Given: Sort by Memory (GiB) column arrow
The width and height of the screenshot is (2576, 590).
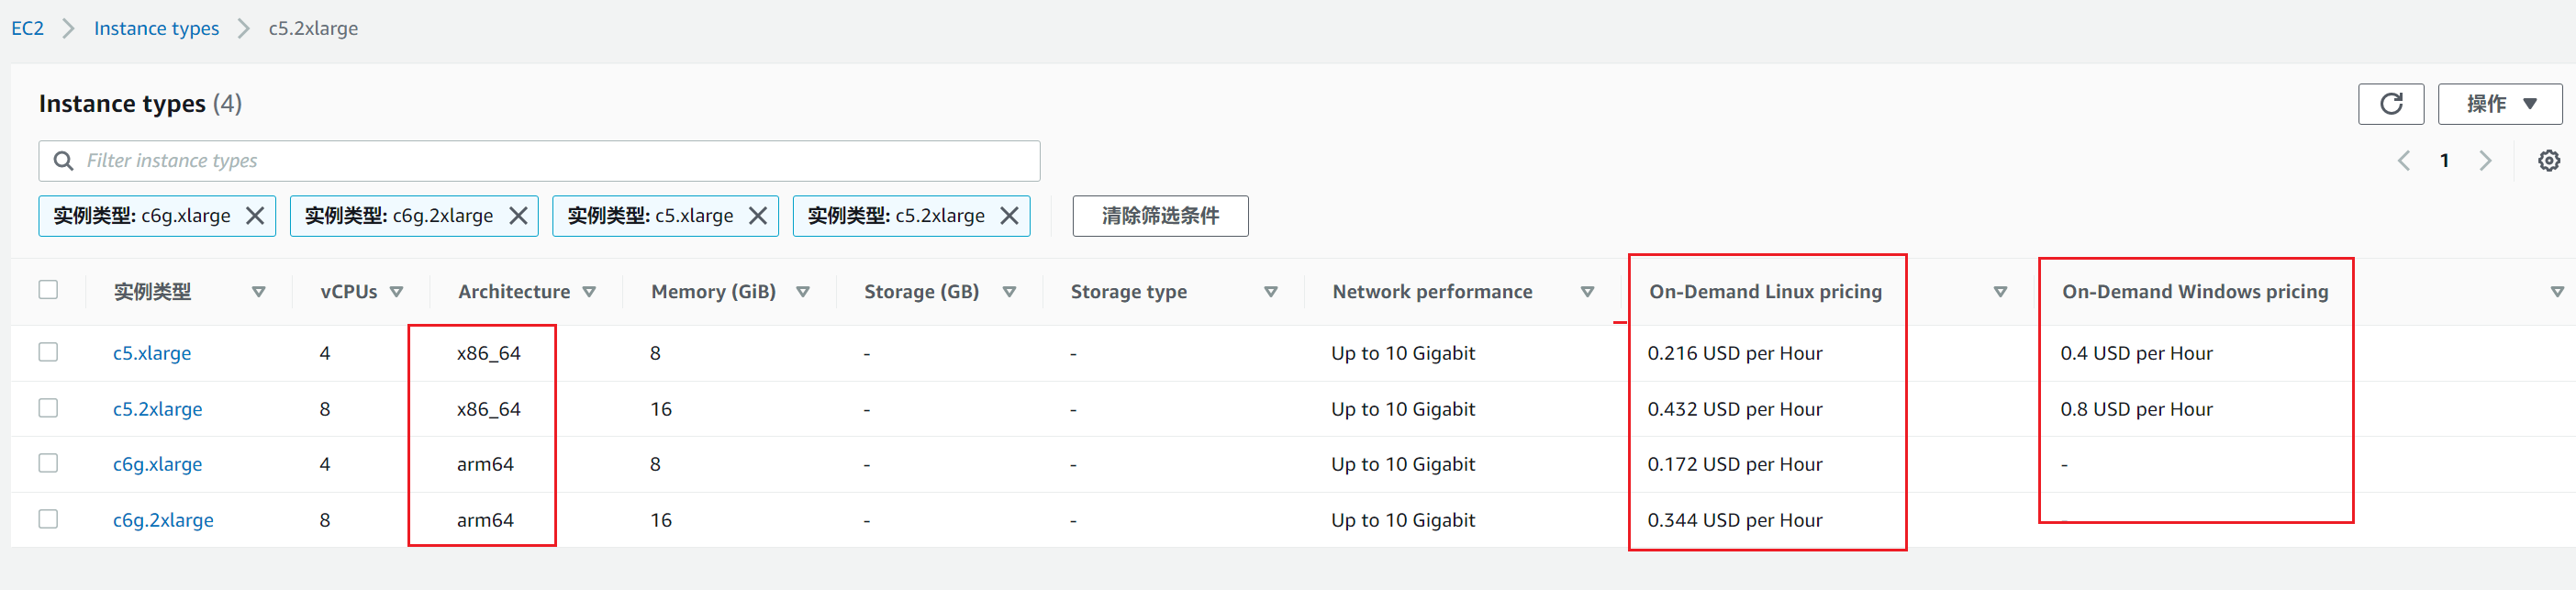Looking at the screenshot, I should [x=803, y=292].
